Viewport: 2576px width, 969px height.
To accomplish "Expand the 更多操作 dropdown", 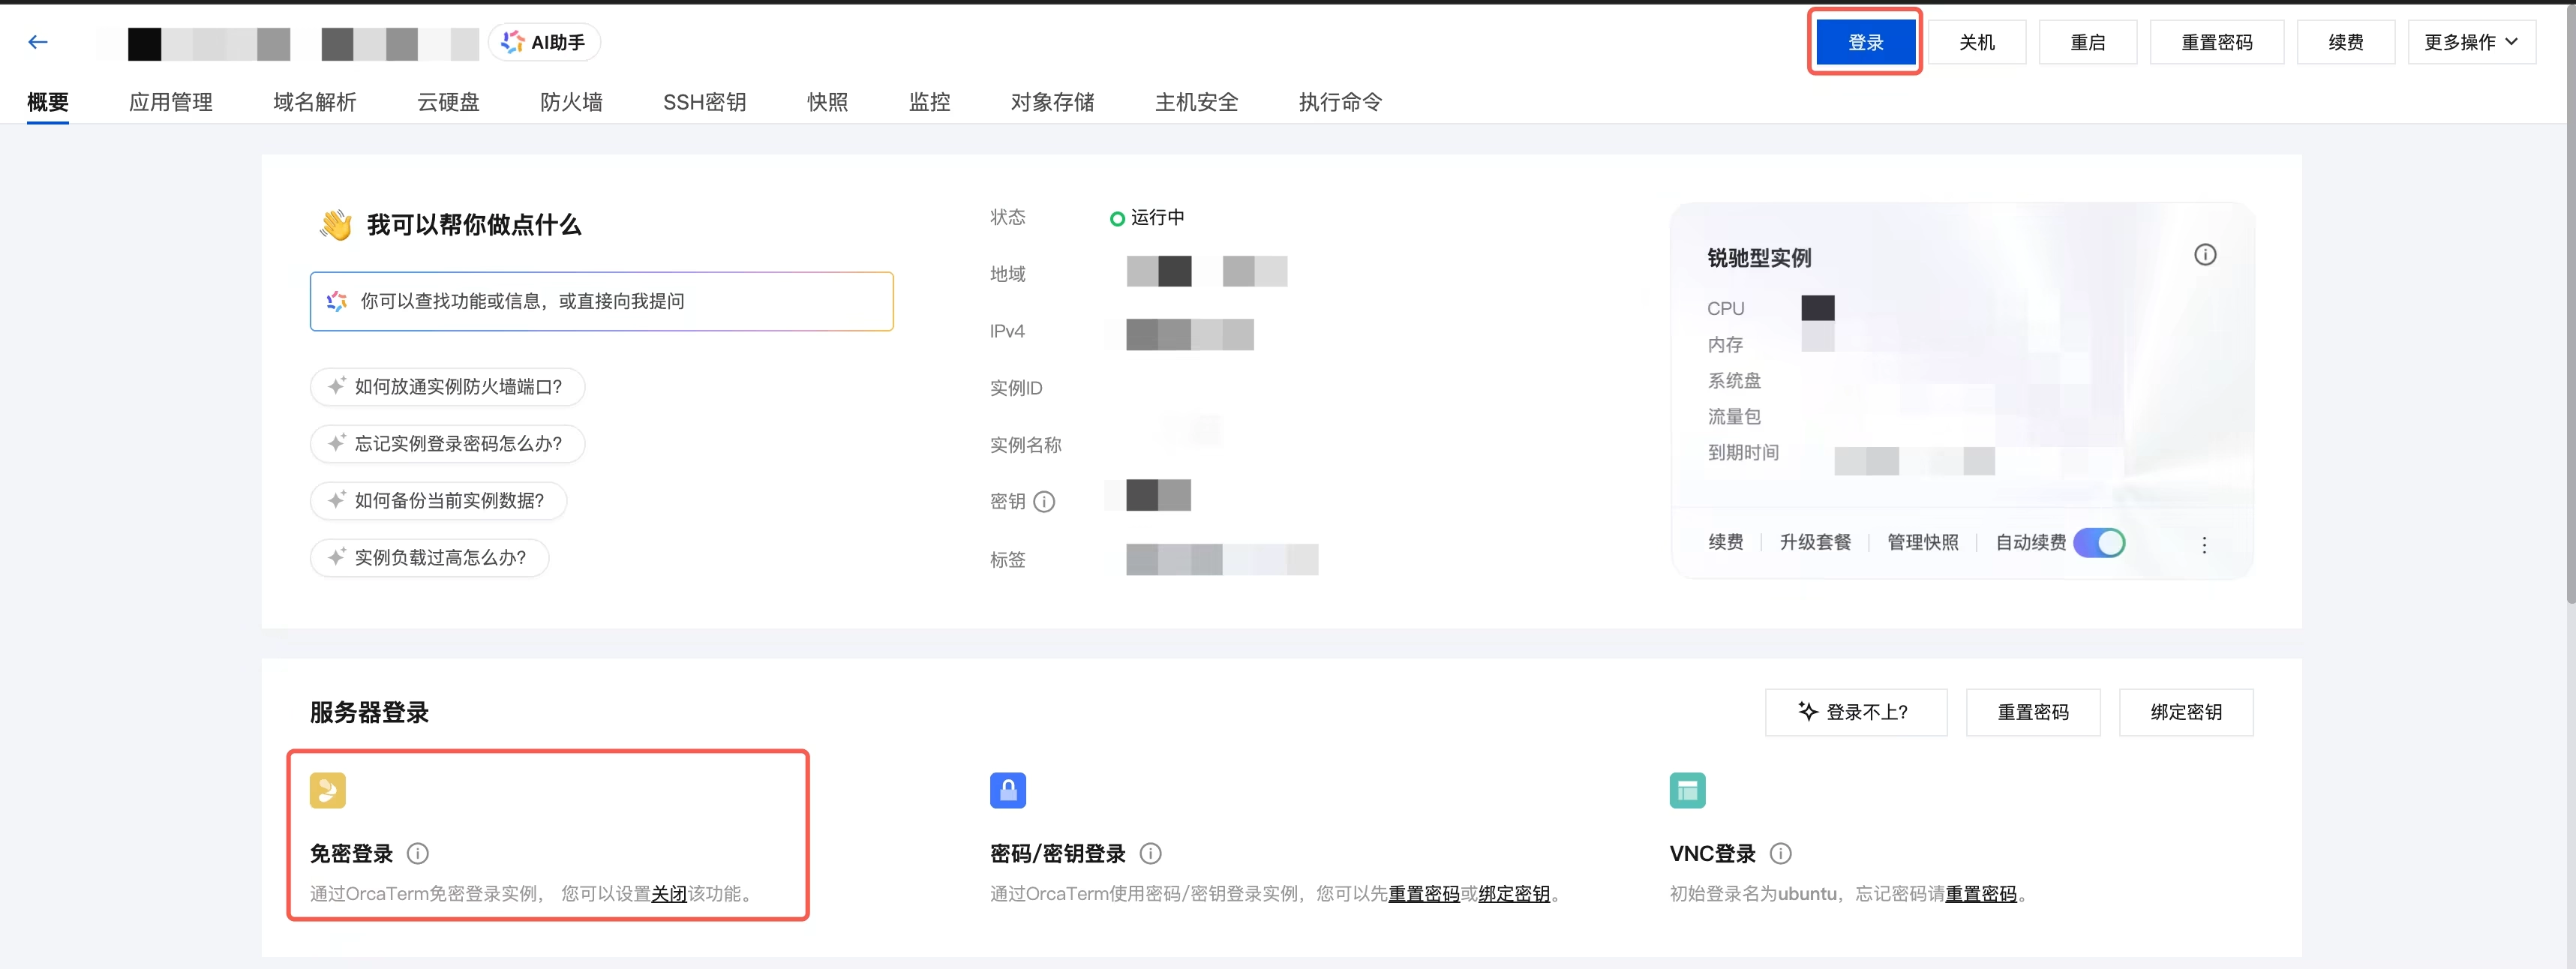I will [2471, 42].
